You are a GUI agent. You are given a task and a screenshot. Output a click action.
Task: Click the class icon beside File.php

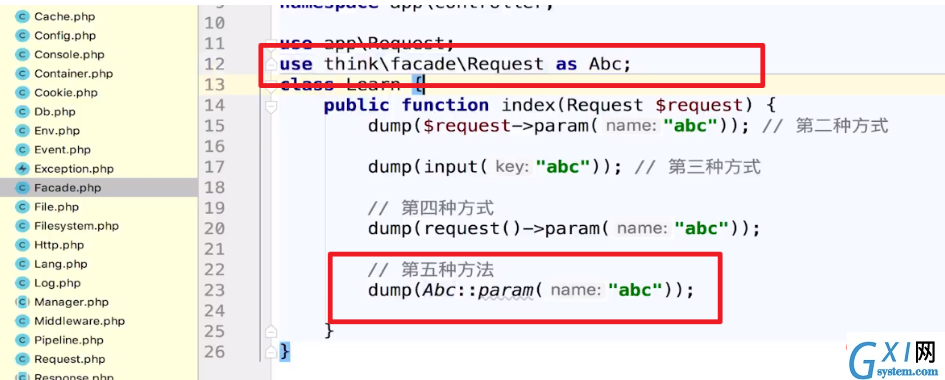pyautogui.click(x=22, y=207)
